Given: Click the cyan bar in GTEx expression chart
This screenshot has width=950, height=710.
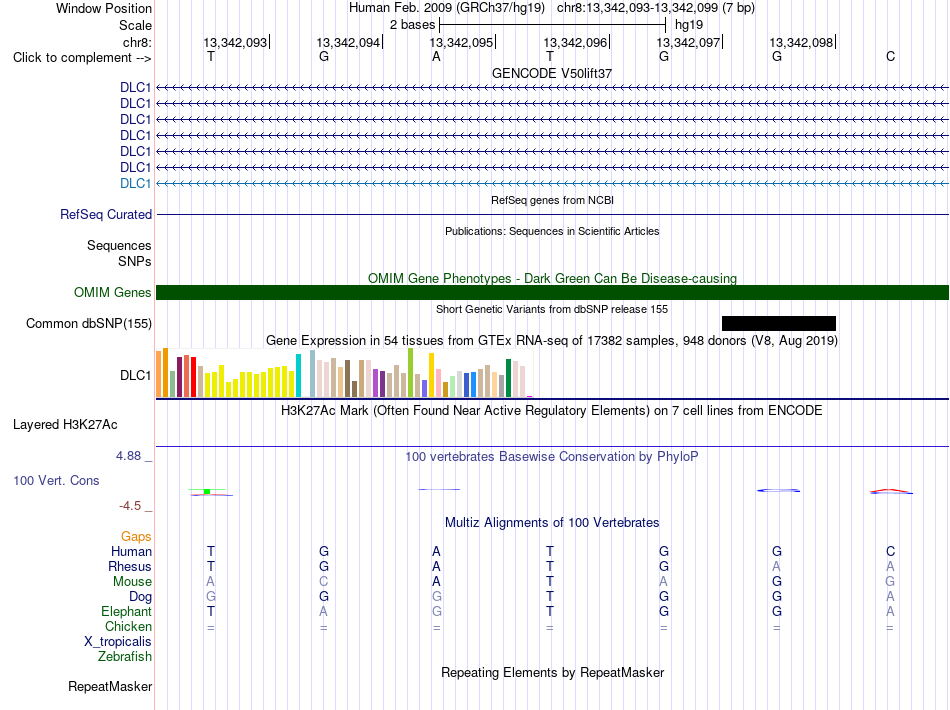Looking at the screenshot, I should point(298,376).
